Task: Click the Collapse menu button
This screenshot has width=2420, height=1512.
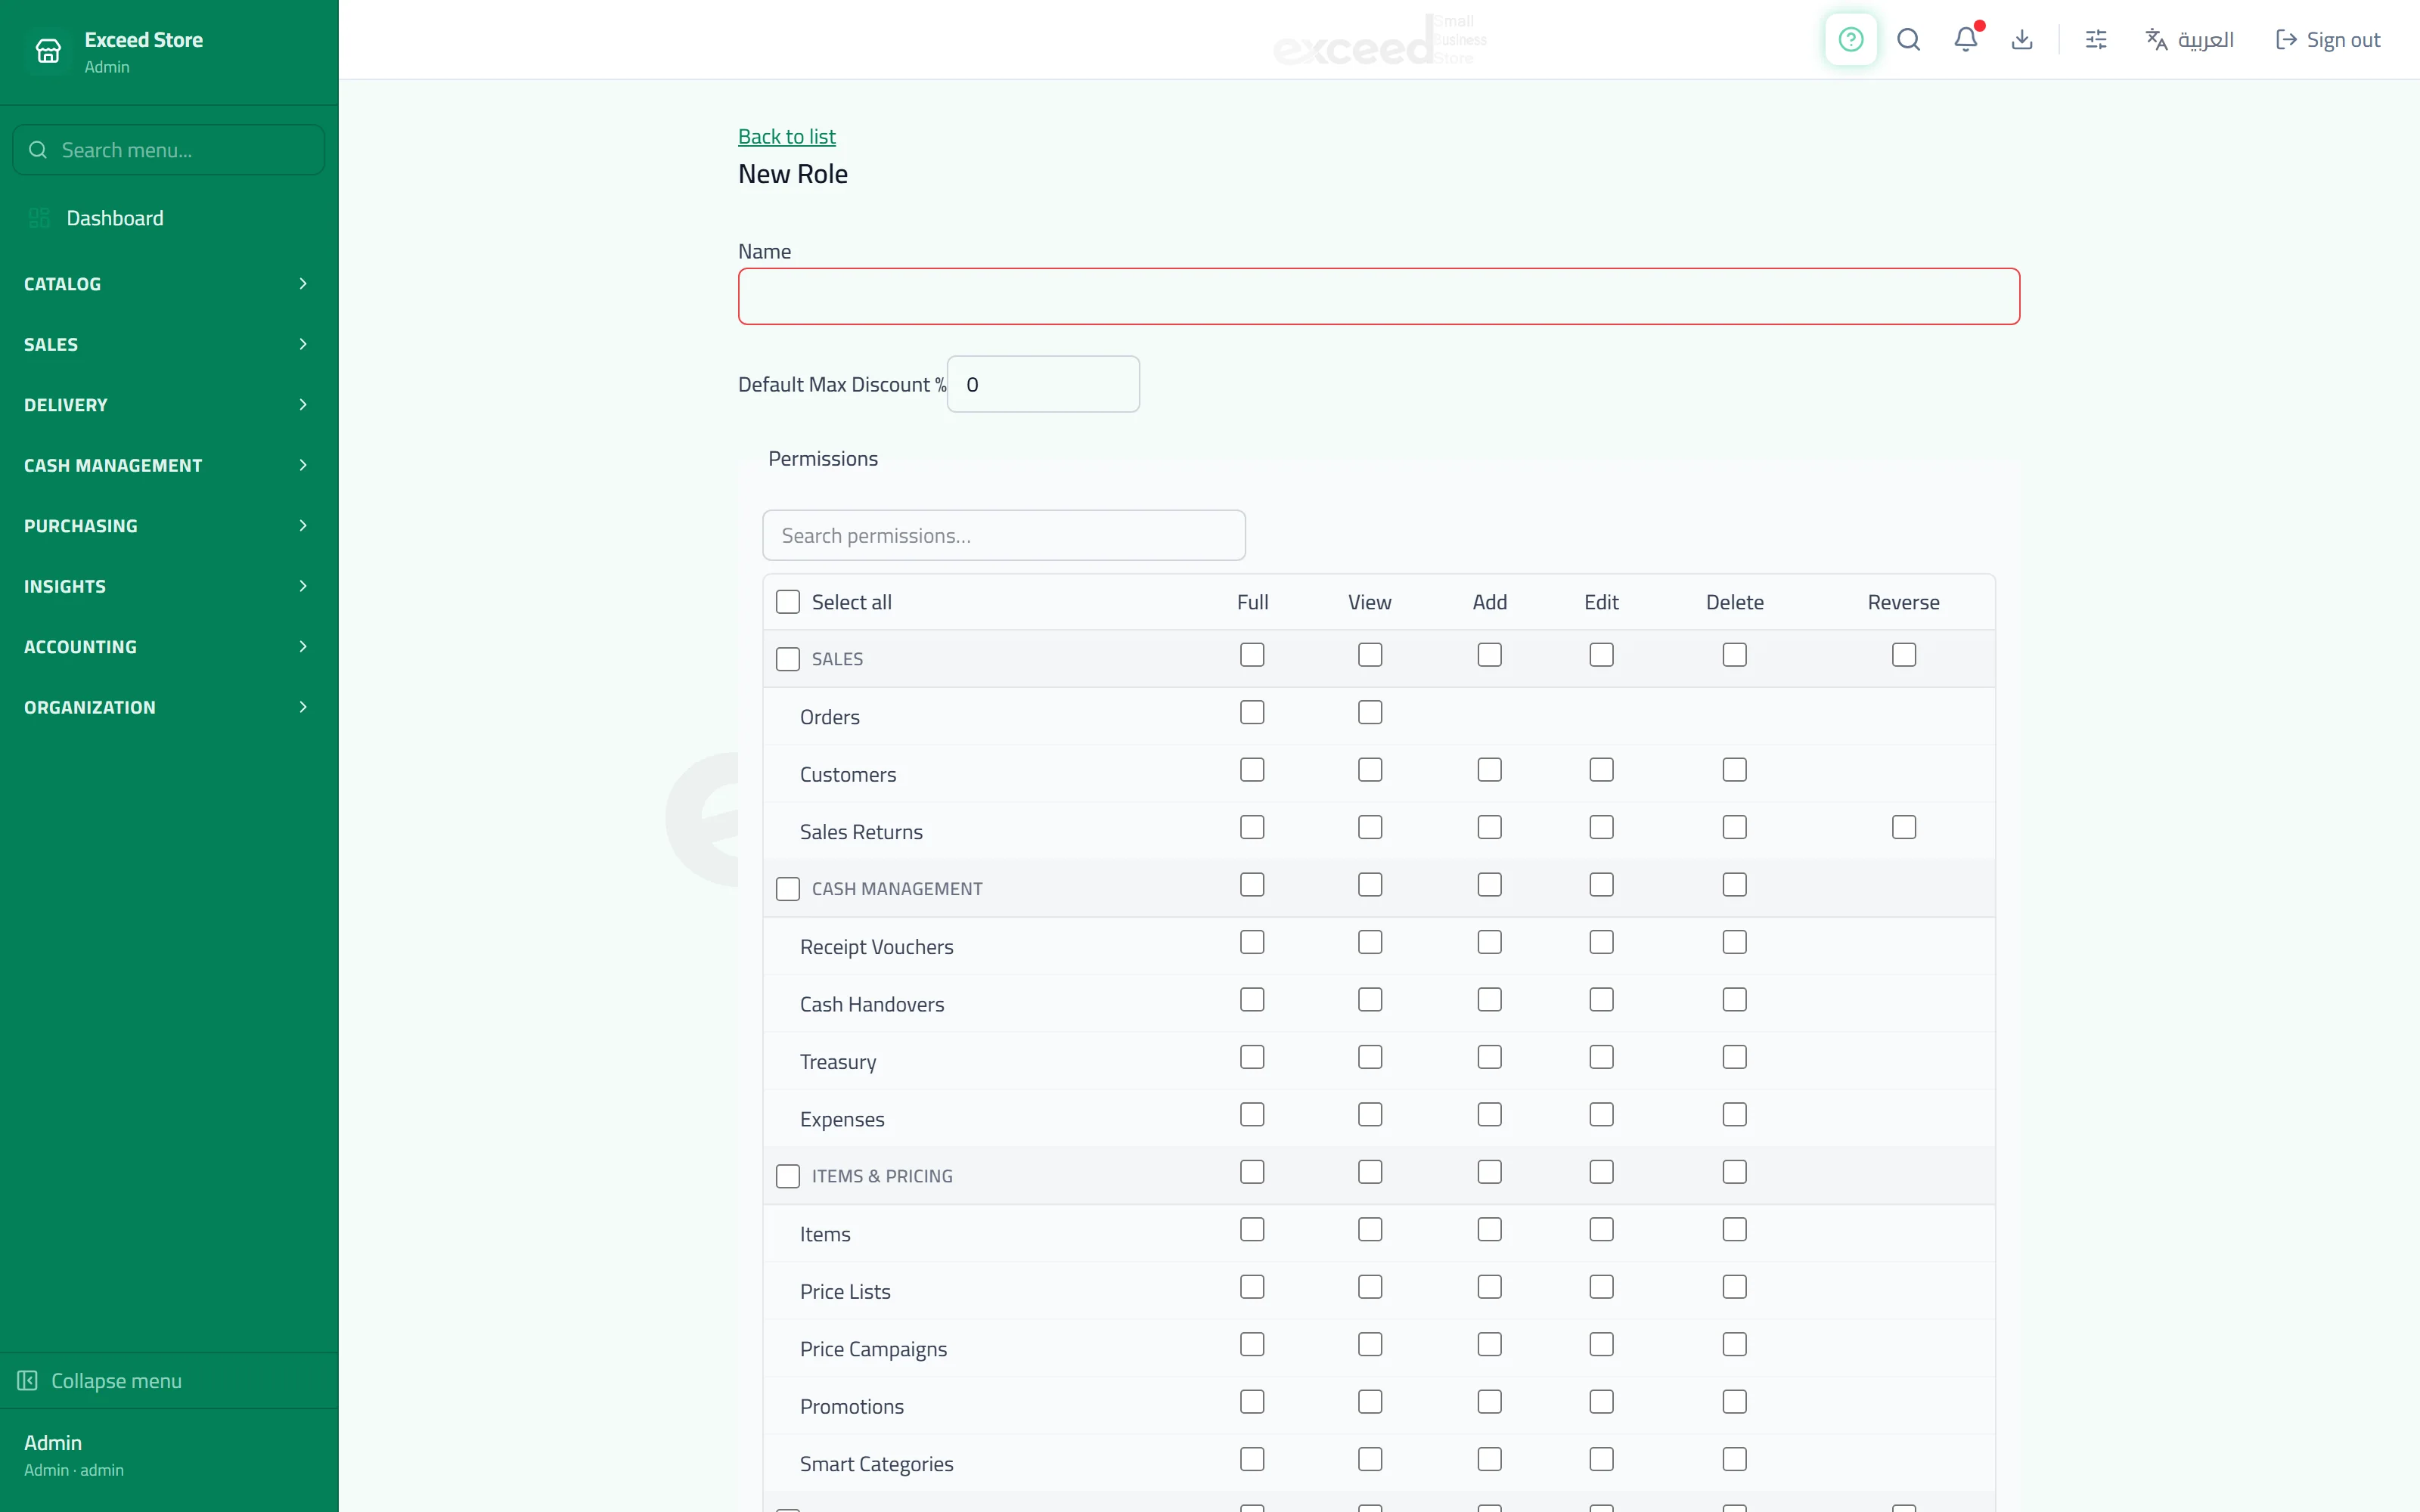Action: pos(169,1380)
